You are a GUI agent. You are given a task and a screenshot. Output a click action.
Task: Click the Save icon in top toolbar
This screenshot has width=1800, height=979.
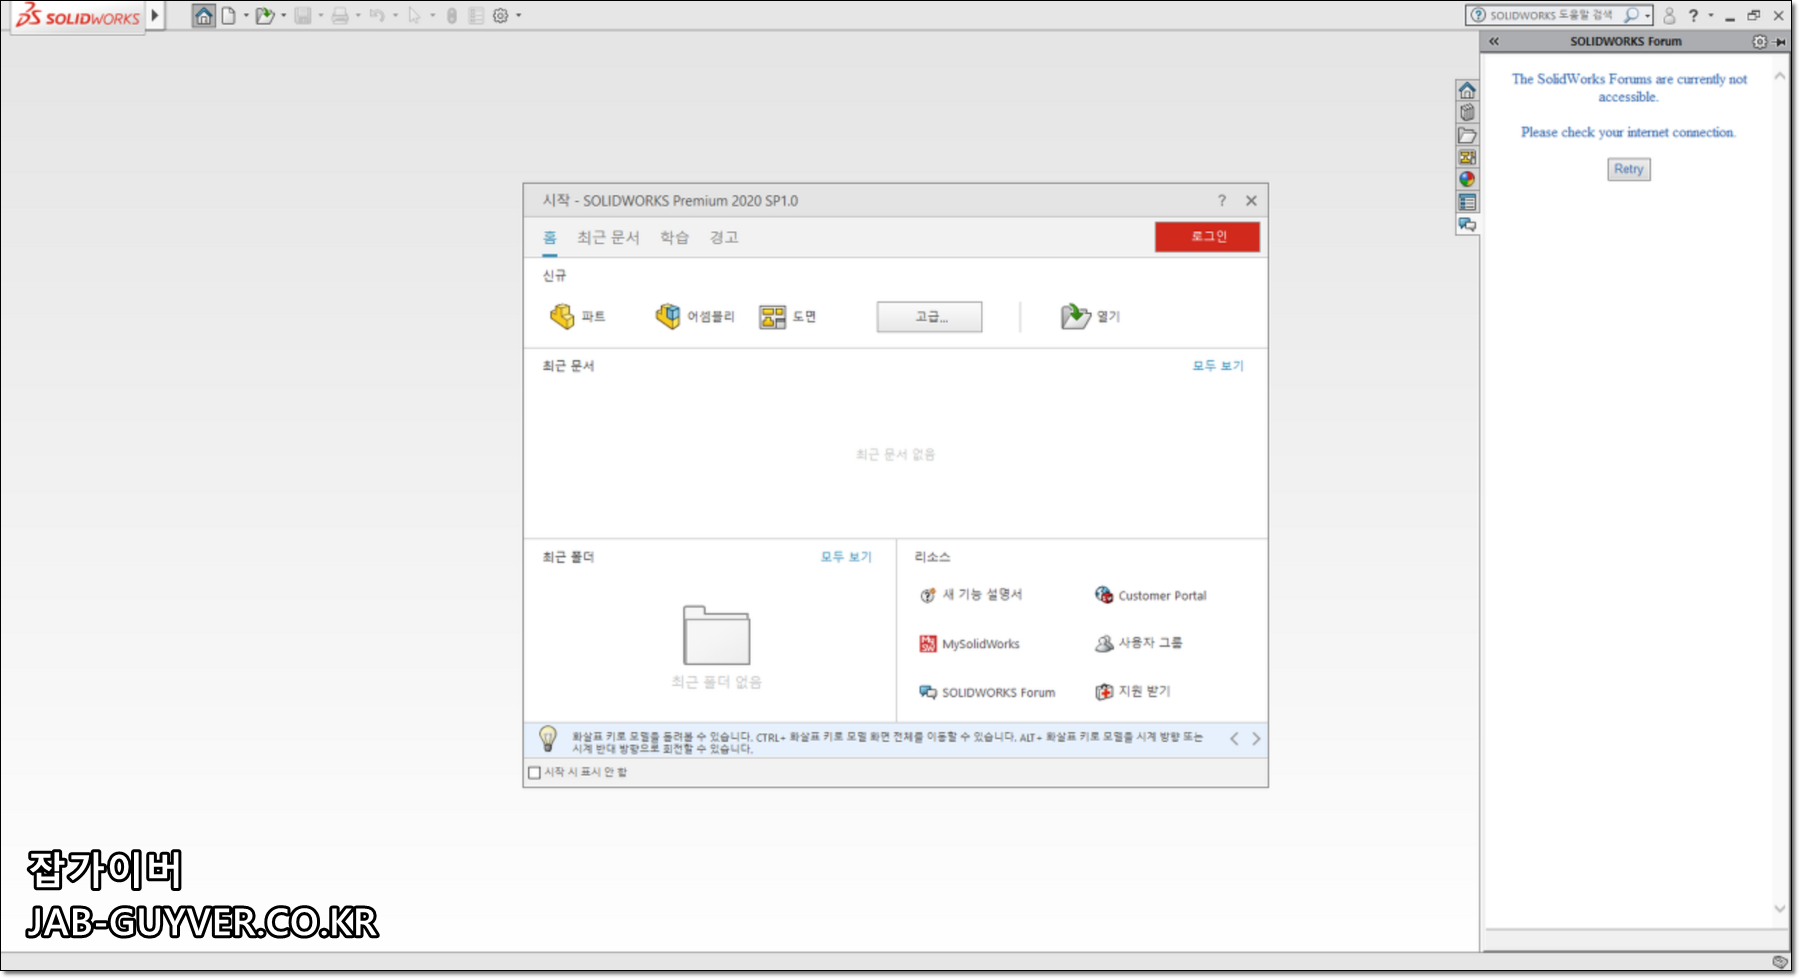coord(302,16)
